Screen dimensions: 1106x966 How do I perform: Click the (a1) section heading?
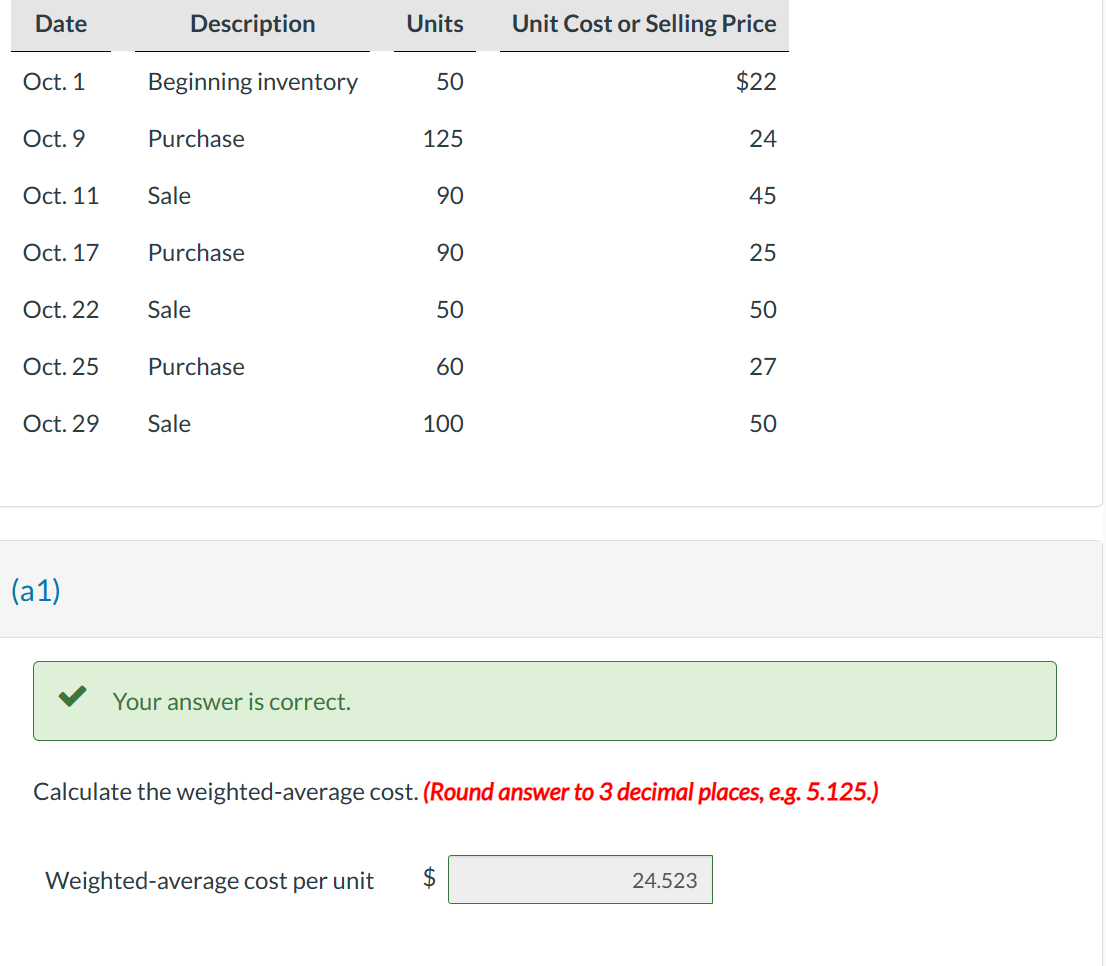pyautogui.click(x=35, y=590)
